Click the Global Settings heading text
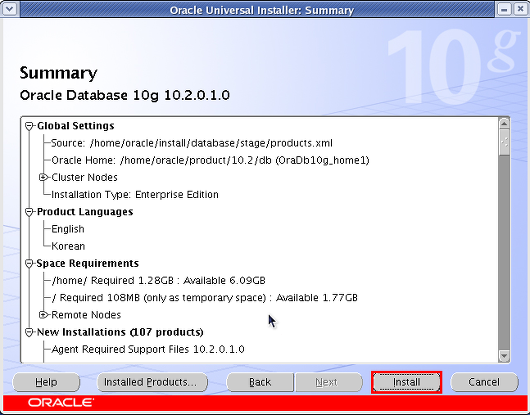 76,126
